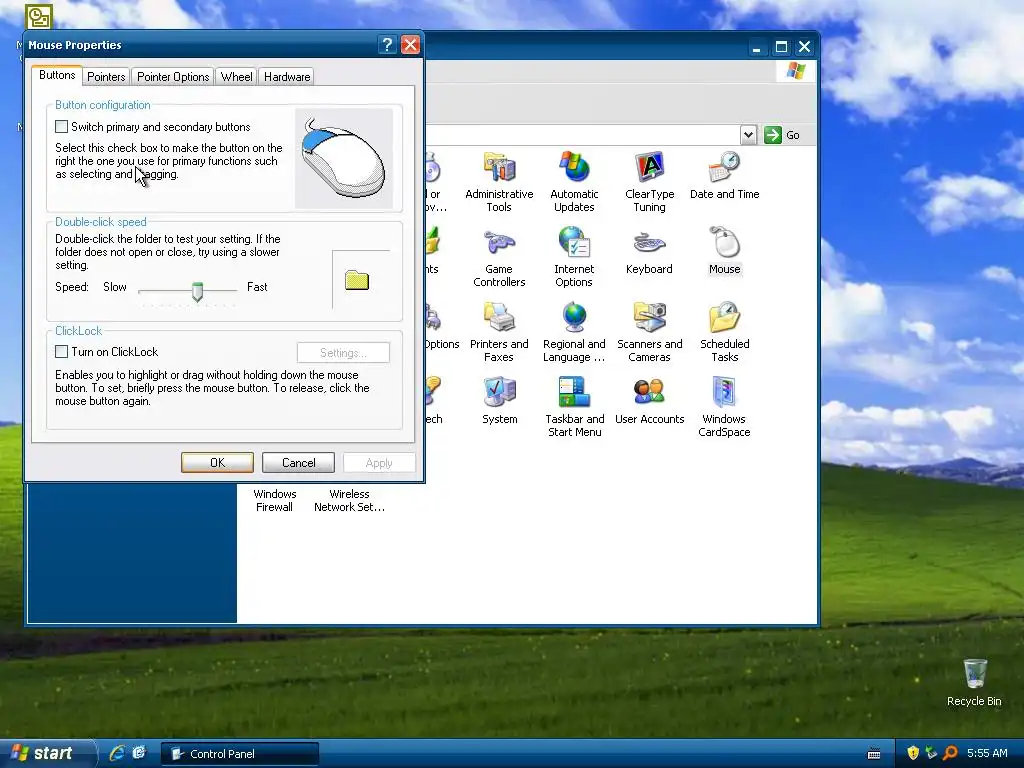This screenshot has height=768, width=1024.
Task: Click the ClickLock Settings button
Action: [344, 353]
